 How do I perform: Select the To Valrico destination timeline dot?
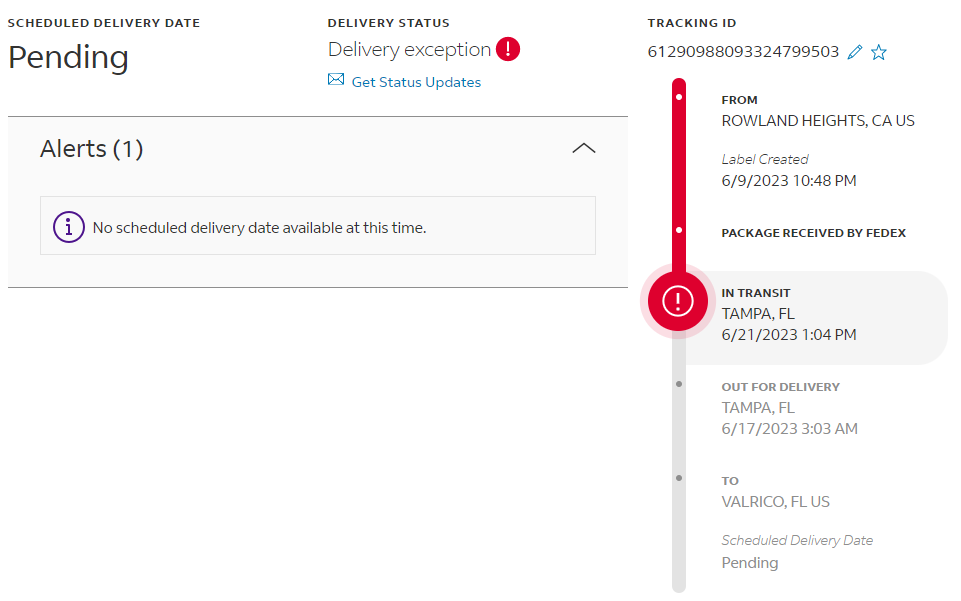tap(679, 478)
